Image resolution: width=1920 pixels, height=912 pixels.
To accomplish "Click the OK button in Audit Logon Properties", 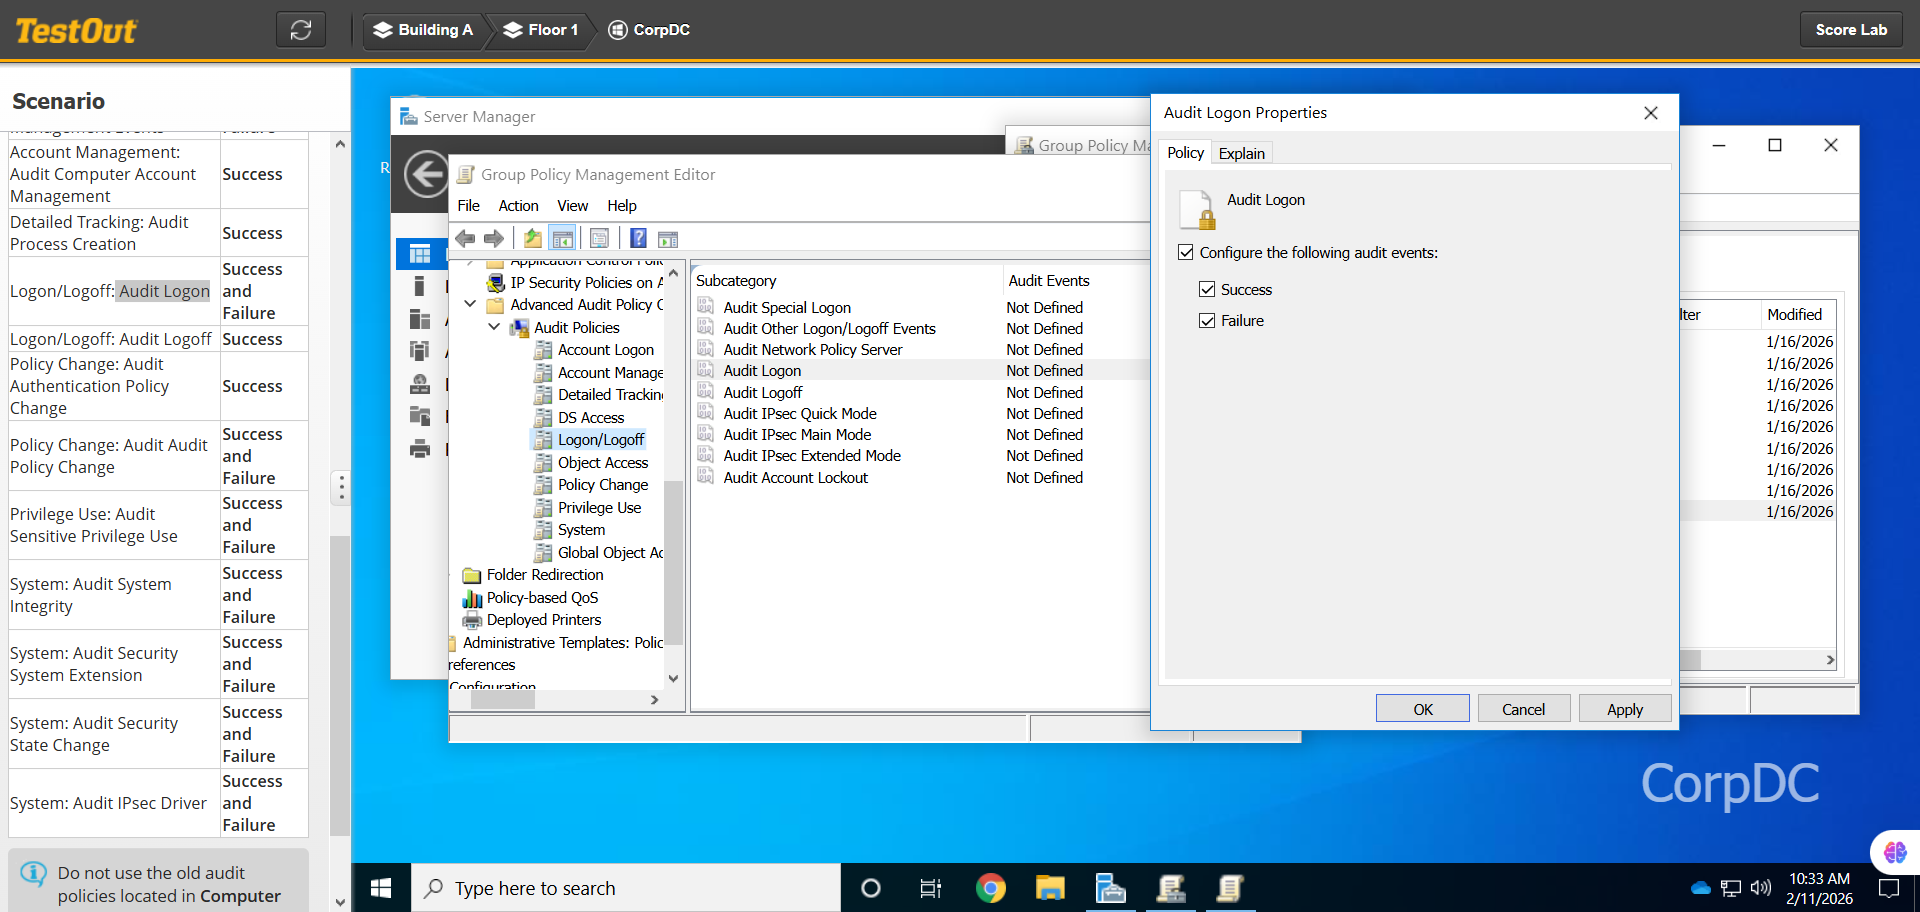I will 1422,709.
